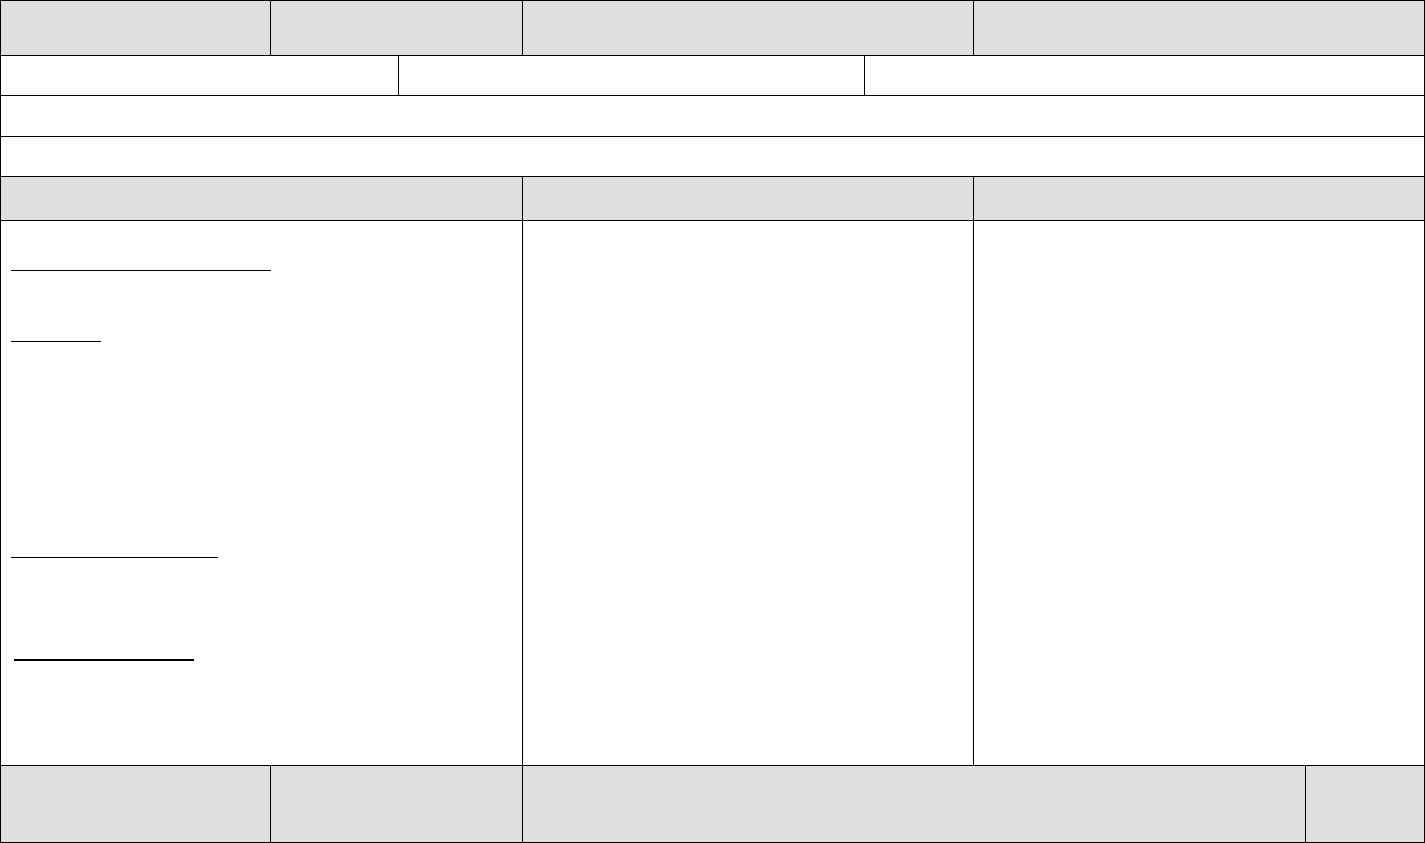Image resolution: width=1425 pixels, height=843 pixels.
Task: Select the second full-width white row
Action: click(712, 157)
